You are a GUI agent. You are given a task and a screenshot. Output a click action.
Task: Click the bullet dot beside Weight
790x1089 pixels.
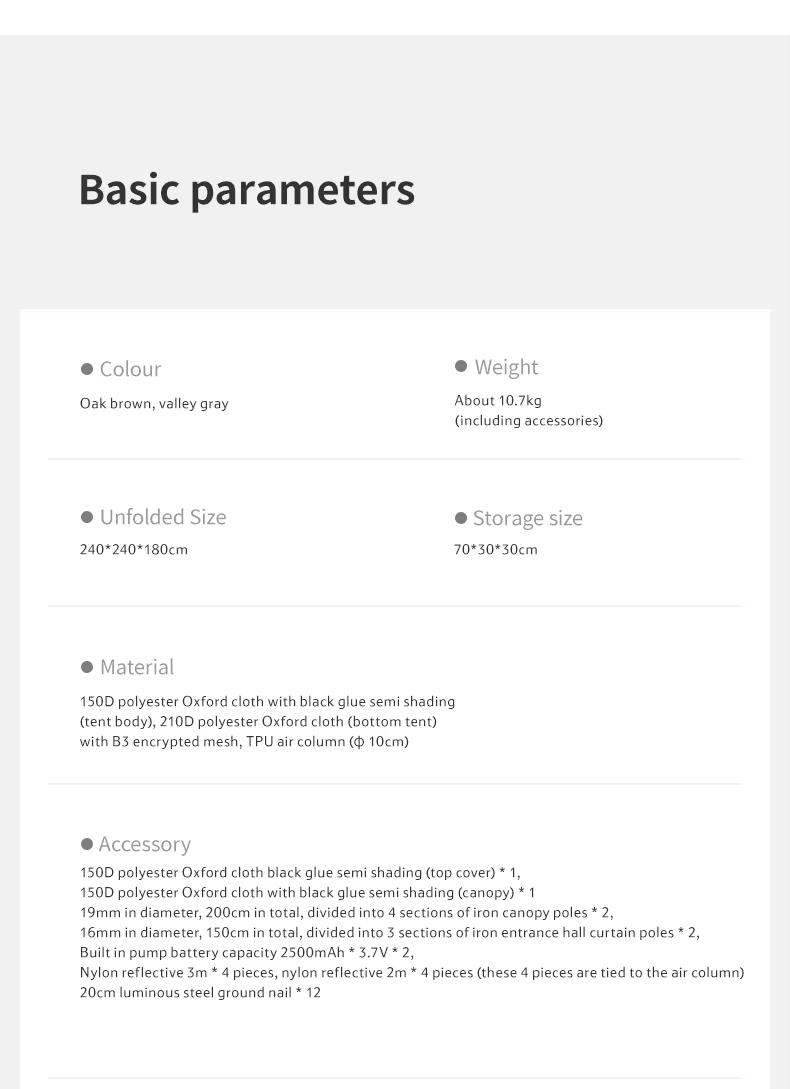click(461, 367)
